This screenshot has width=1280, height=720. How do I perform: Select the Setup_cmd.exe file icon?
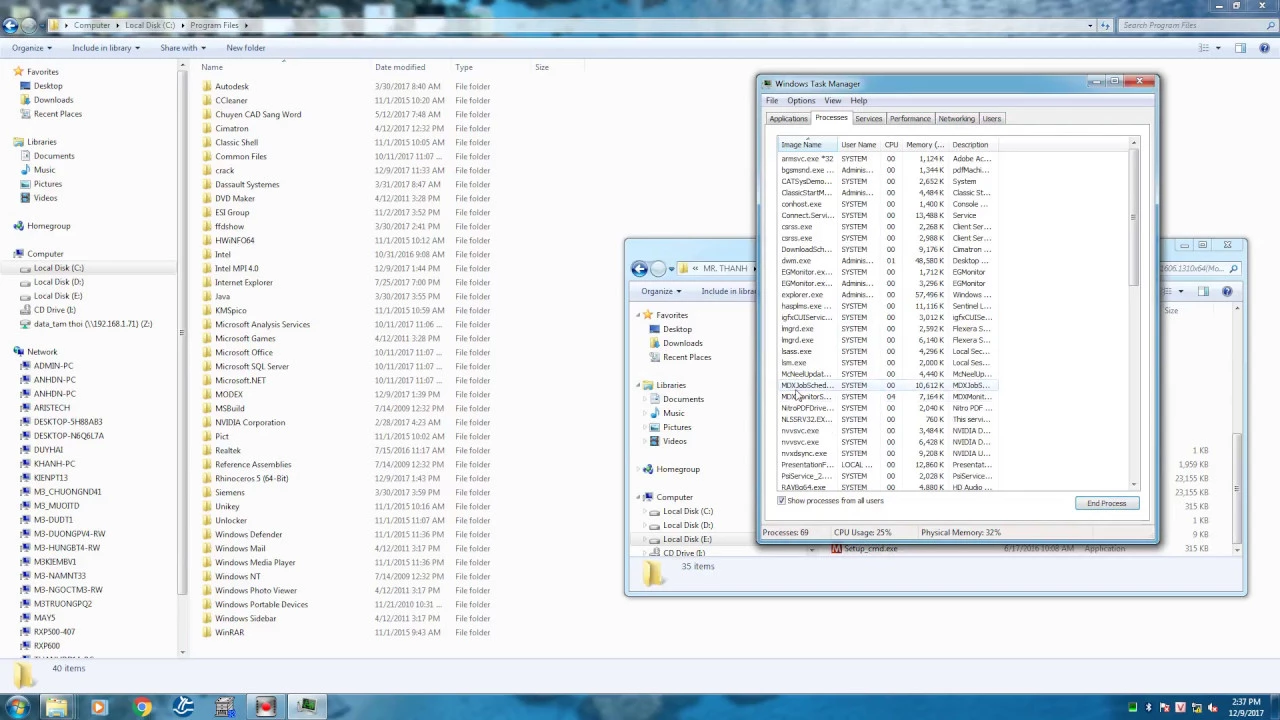tap(839, 549)
